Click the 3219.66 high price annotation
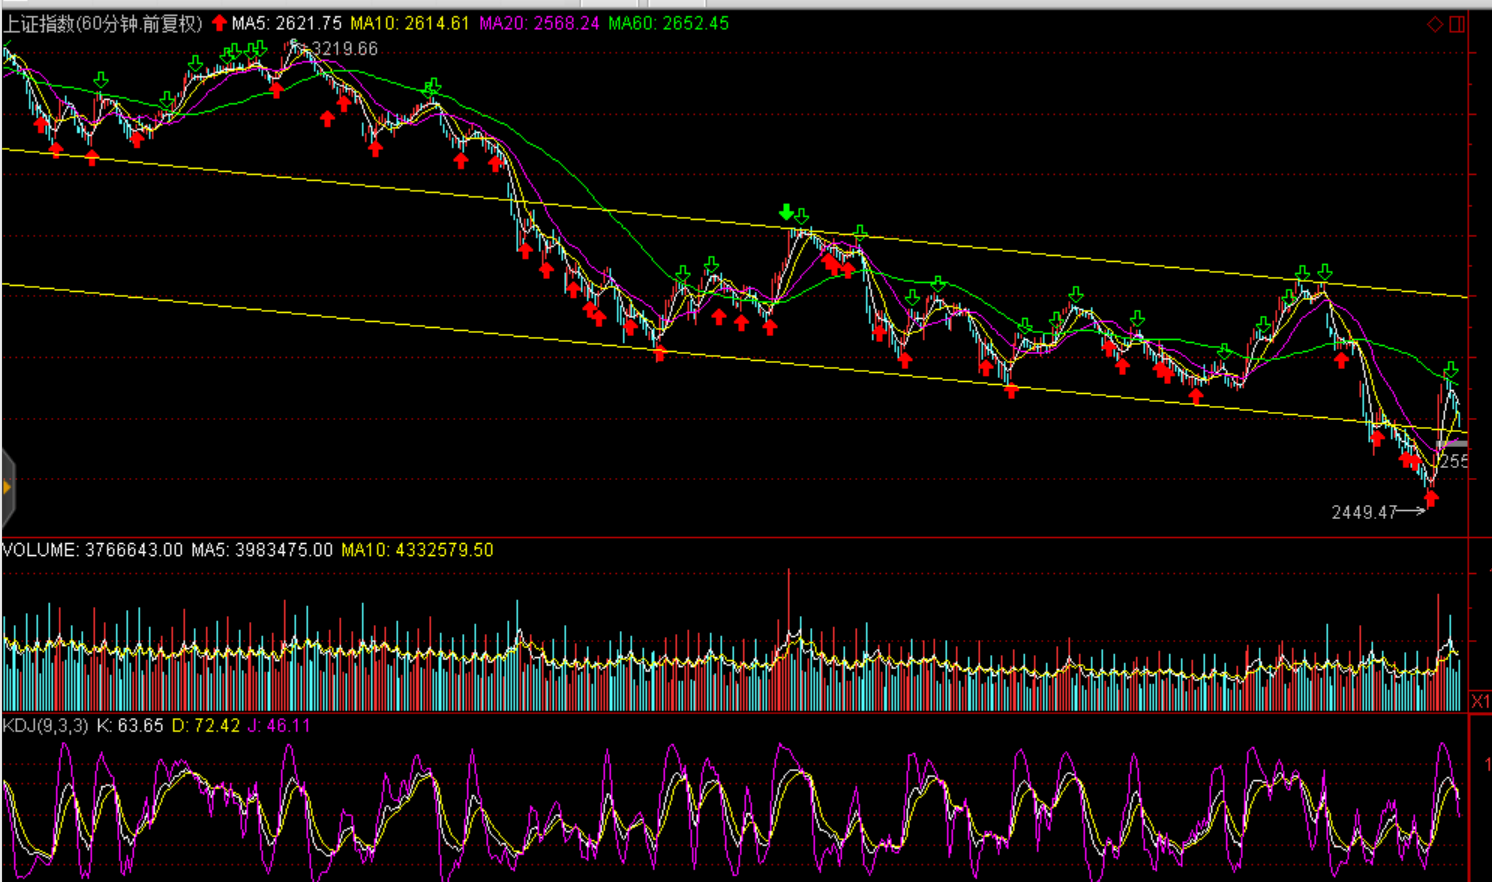The image size is (1492, 882). (x=344, y=49)
